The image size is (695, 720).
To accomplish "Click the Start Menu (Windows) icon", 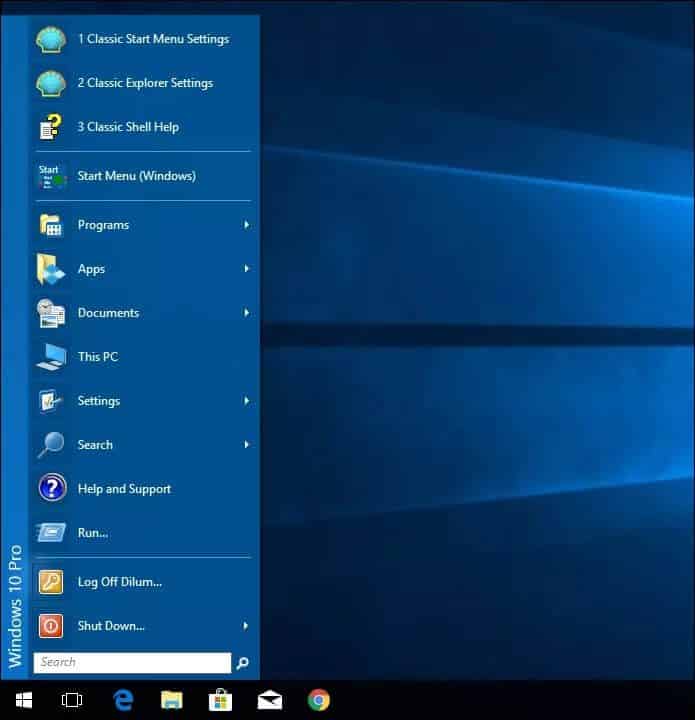I will [50, 176].
